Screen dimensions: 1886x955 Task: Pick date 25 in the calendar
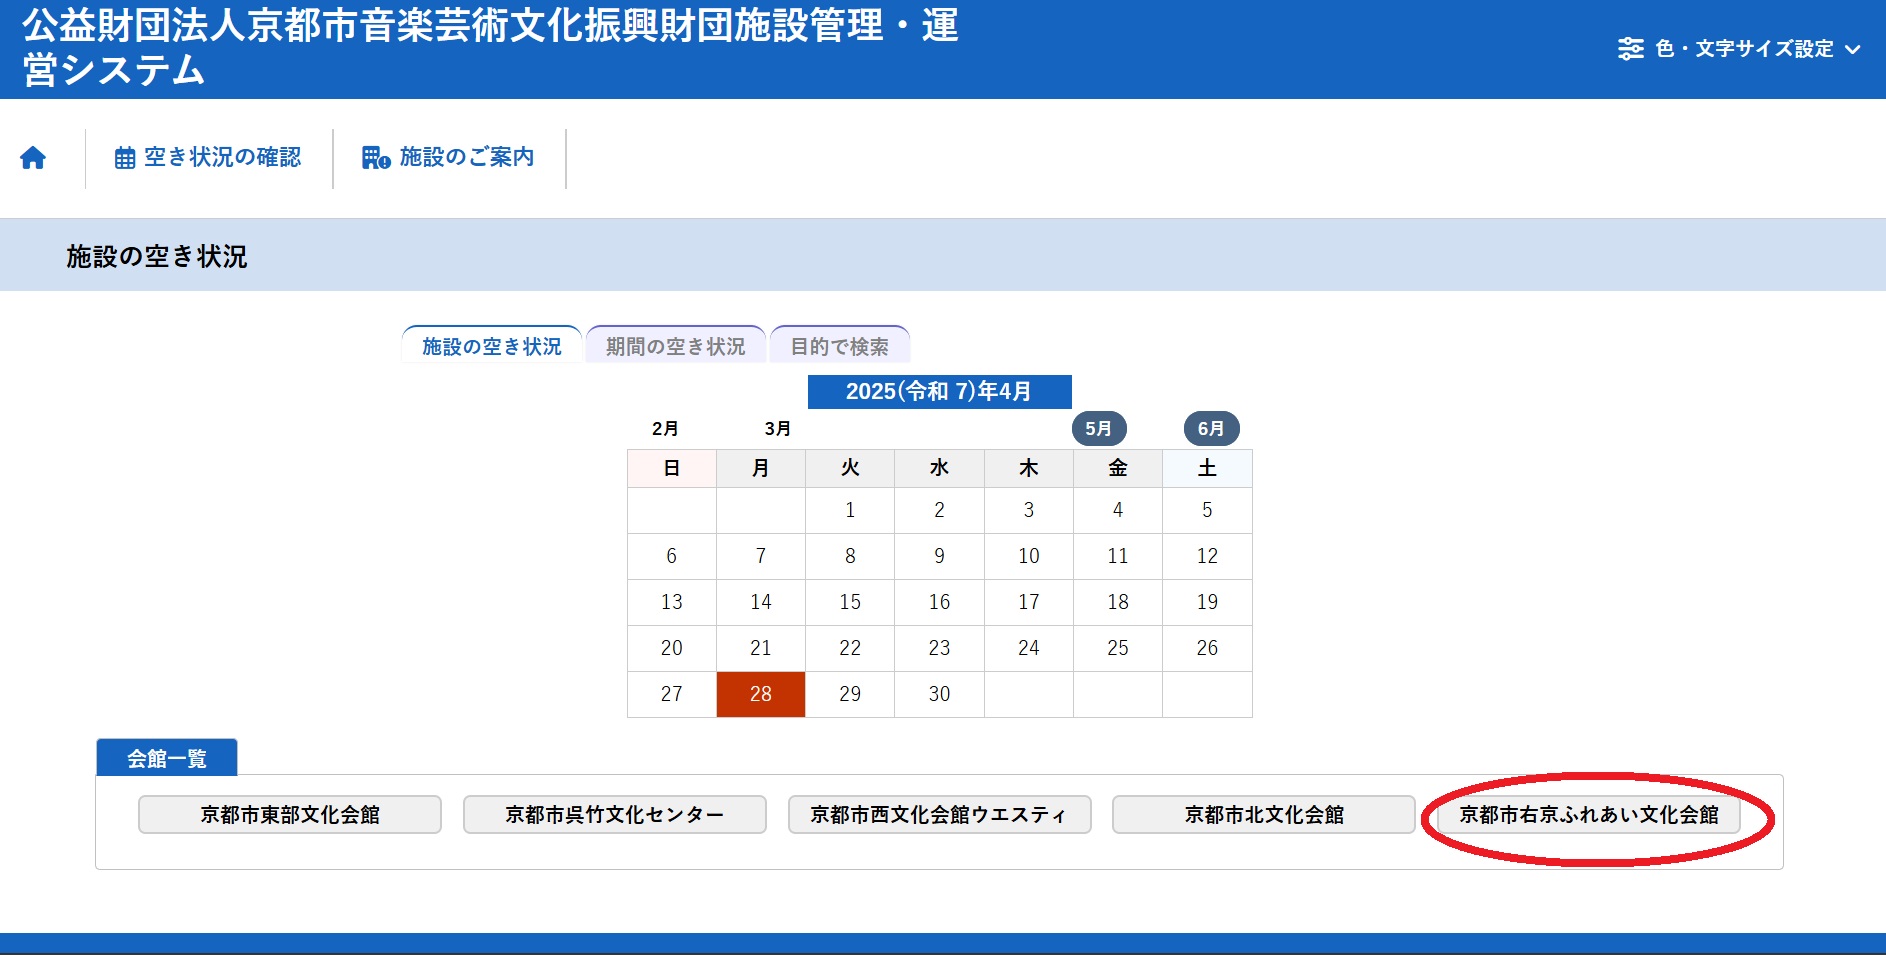click(x=1118, y=648)
